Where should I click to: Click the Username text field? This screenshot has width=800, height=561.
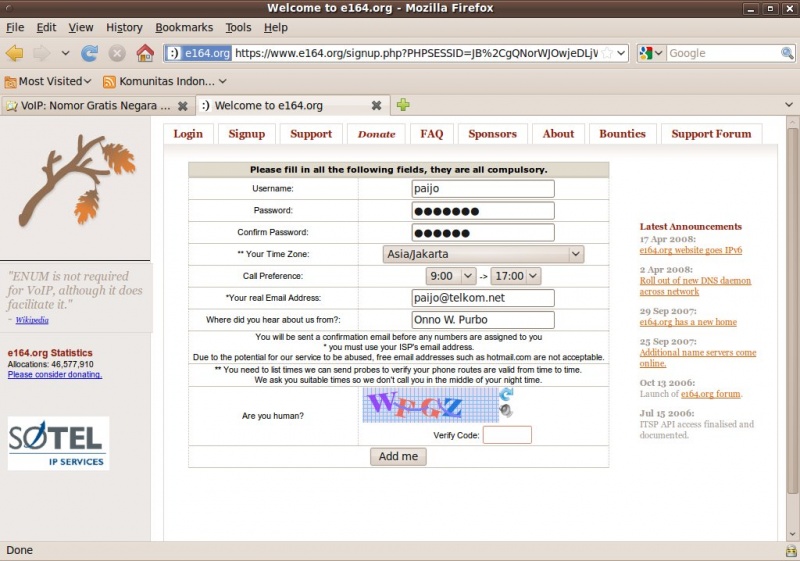tap(483, 188)
